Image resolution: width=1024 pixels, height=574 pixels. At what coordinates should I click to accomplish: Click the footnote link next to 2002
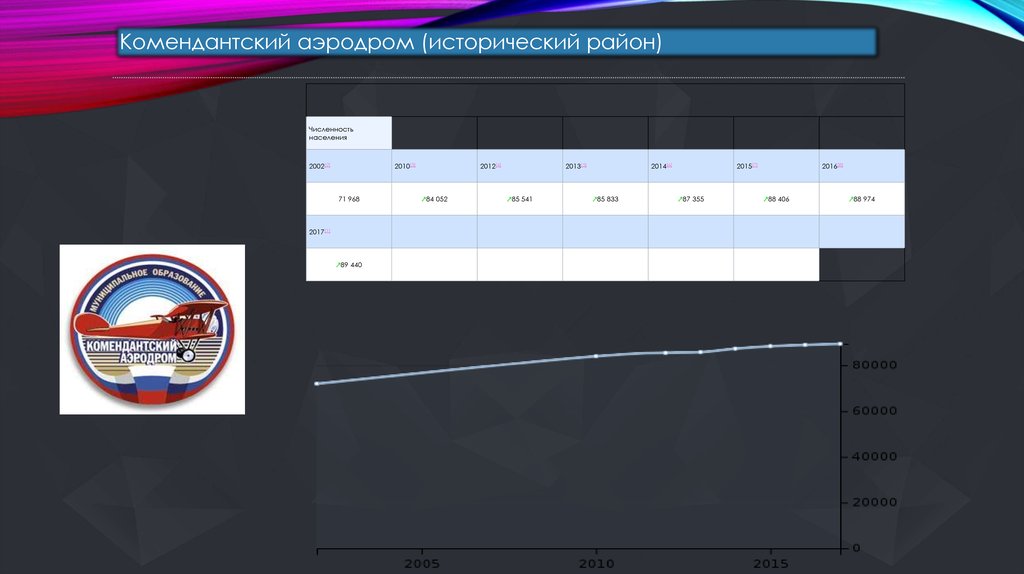tap(328, 165)
